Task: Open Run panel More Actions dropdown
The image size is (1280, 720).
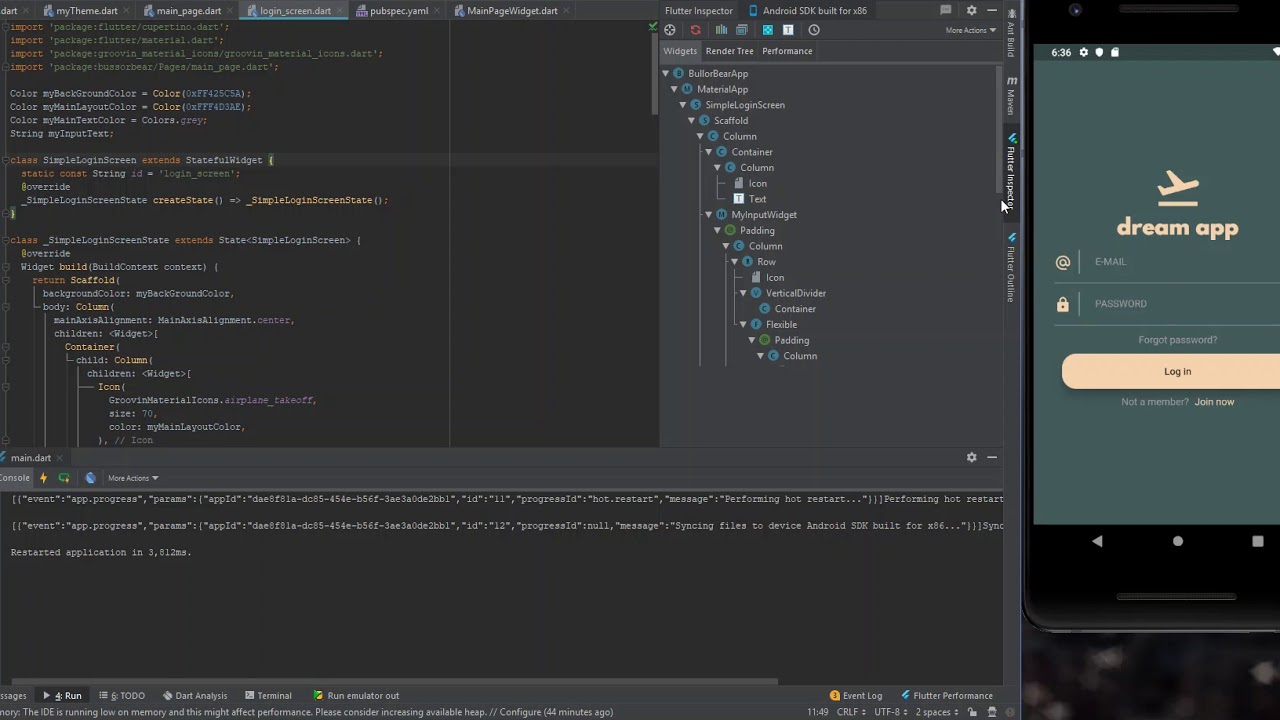Action: [133, 478]
